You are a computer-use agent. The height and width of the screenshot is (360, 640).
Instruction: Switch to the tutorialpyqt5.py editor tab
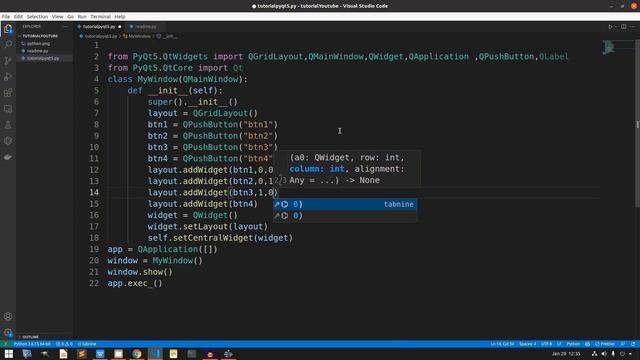pyautogui.click(x=99, y=27)
